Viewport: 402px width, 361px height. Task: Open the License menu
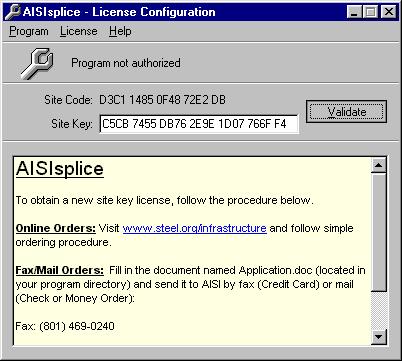[79, 31]
